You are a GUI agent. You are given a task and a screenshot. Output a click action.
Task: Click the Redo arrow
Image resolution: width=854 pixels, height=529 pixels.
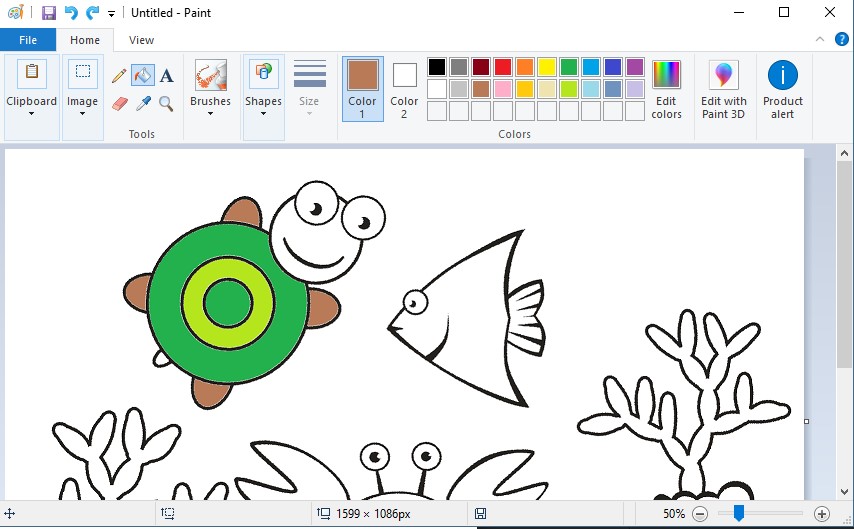(93, 13)
